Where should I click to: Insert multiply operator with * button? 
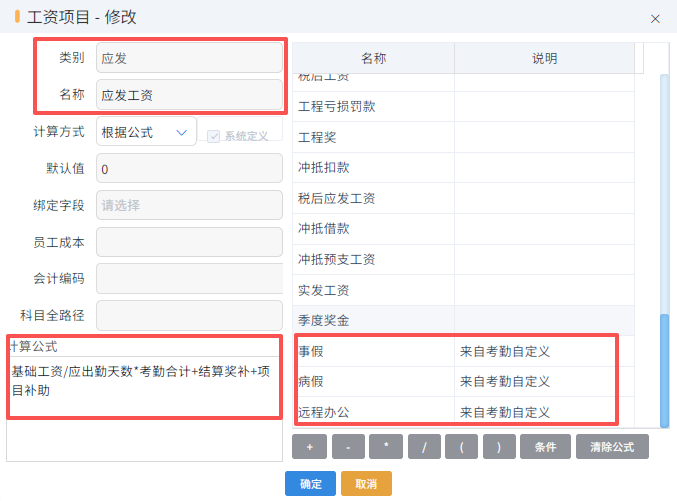tap(386, 447)
